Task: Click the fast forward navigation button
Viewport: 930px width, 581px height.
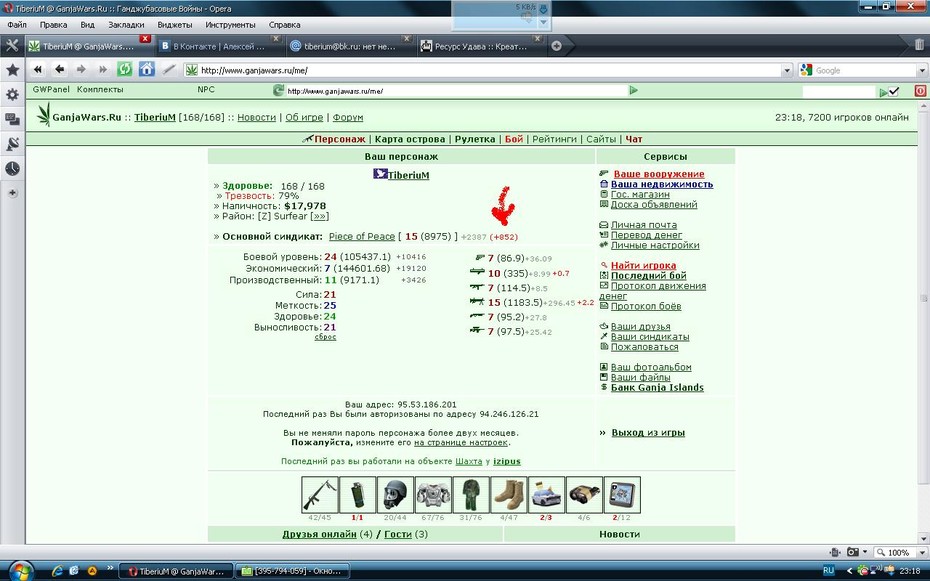Action: pos(103,69)
